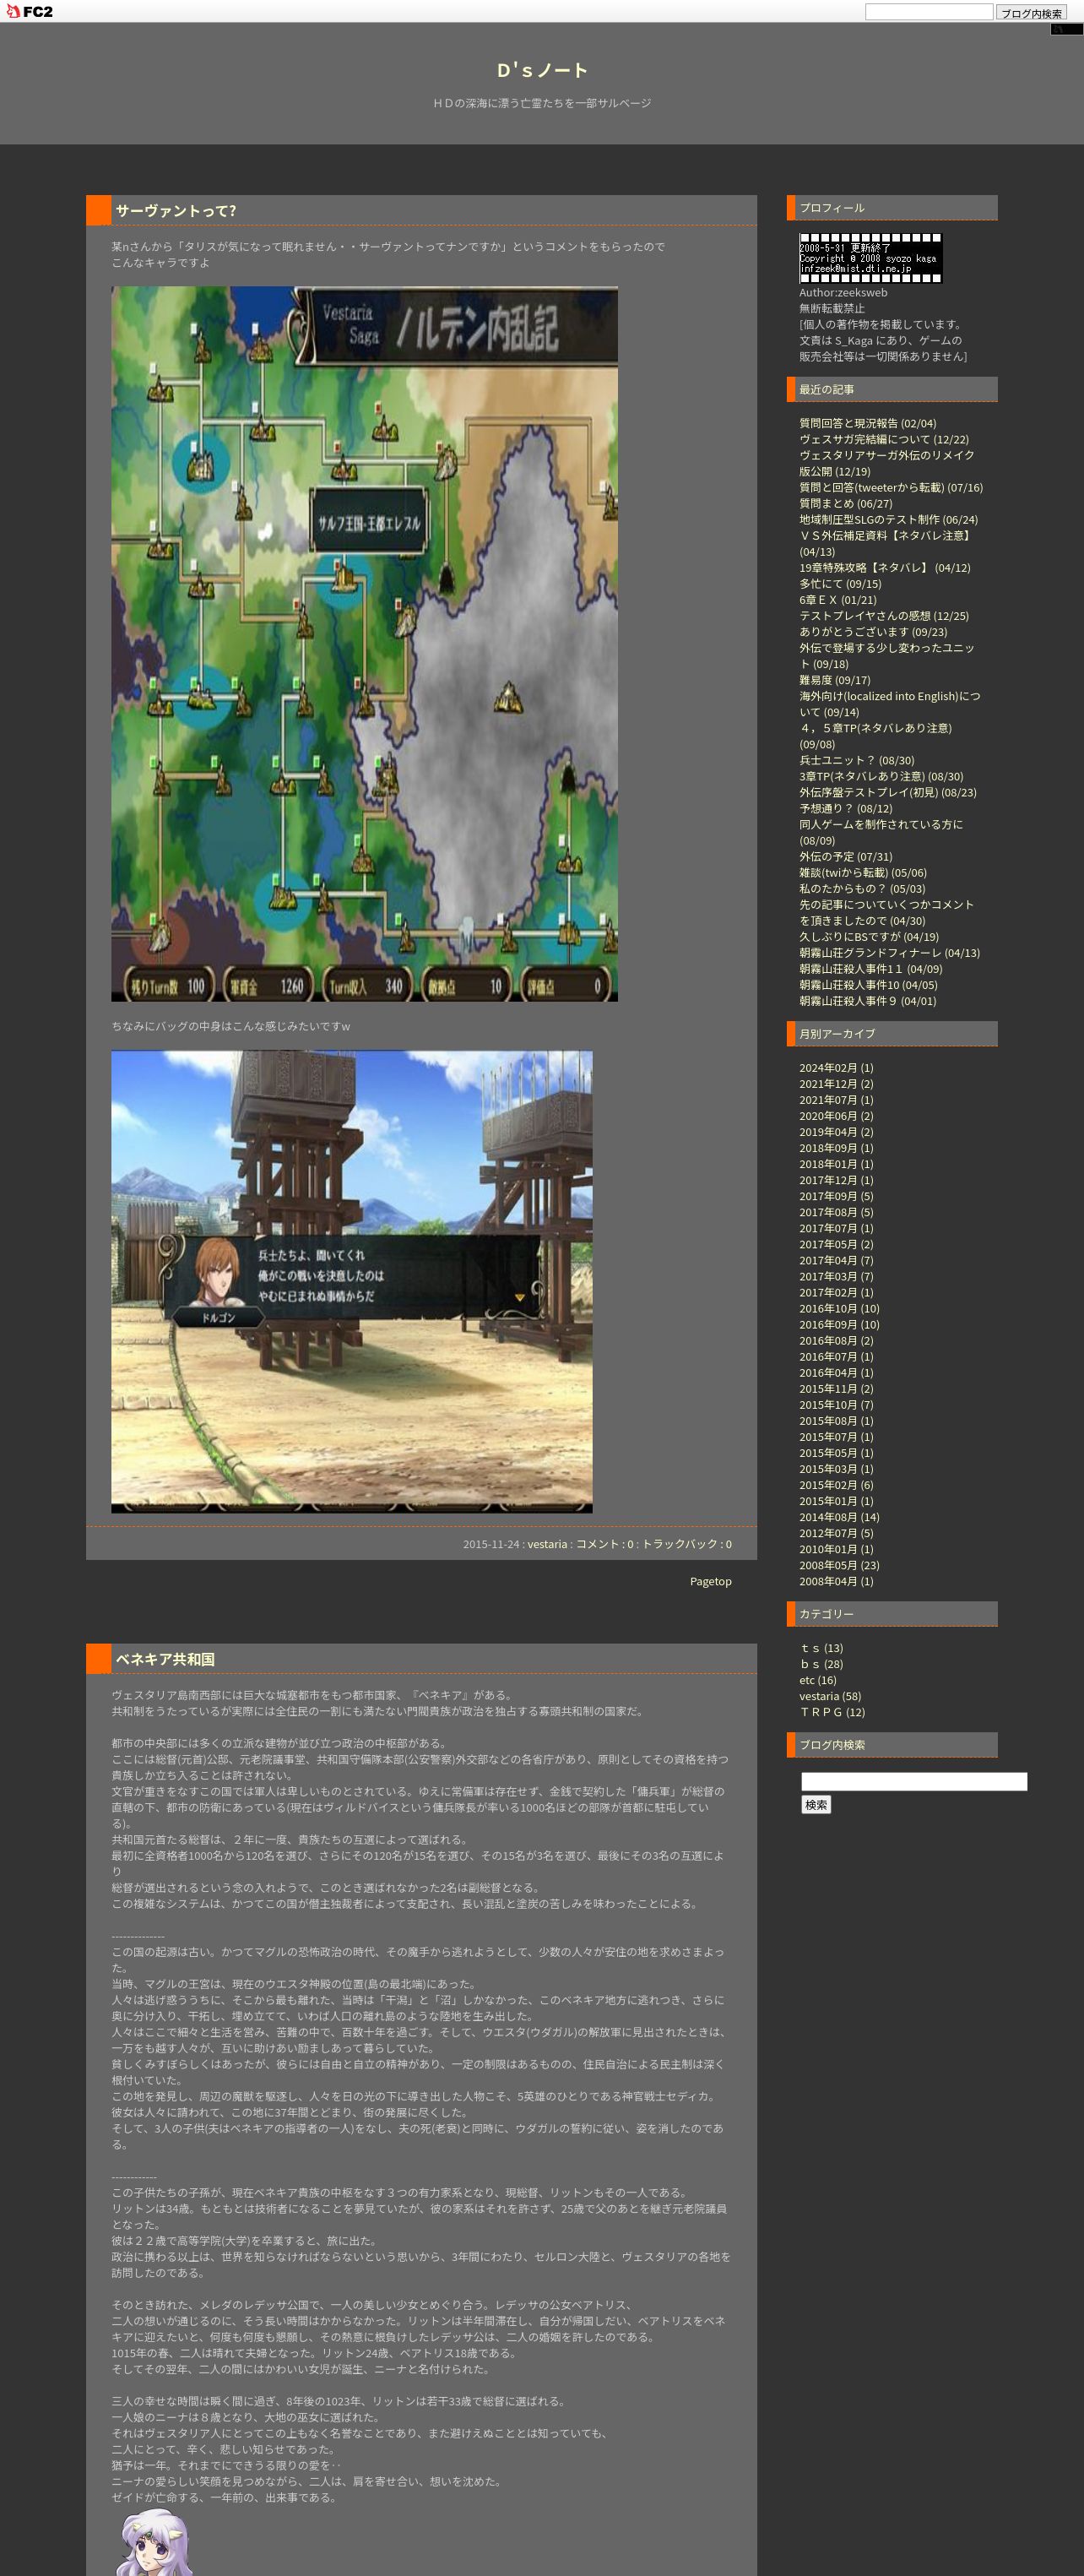Open the etc (16) category

[x=817, y=1680]
